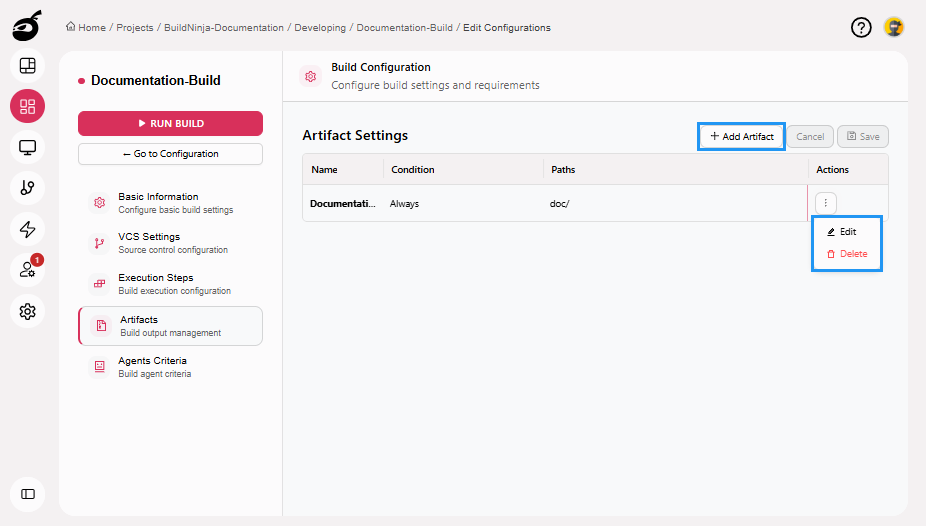The height and width of the screenshot is (526, 926).
Task: Open Basic Information settings section
Action: point(170,202)
